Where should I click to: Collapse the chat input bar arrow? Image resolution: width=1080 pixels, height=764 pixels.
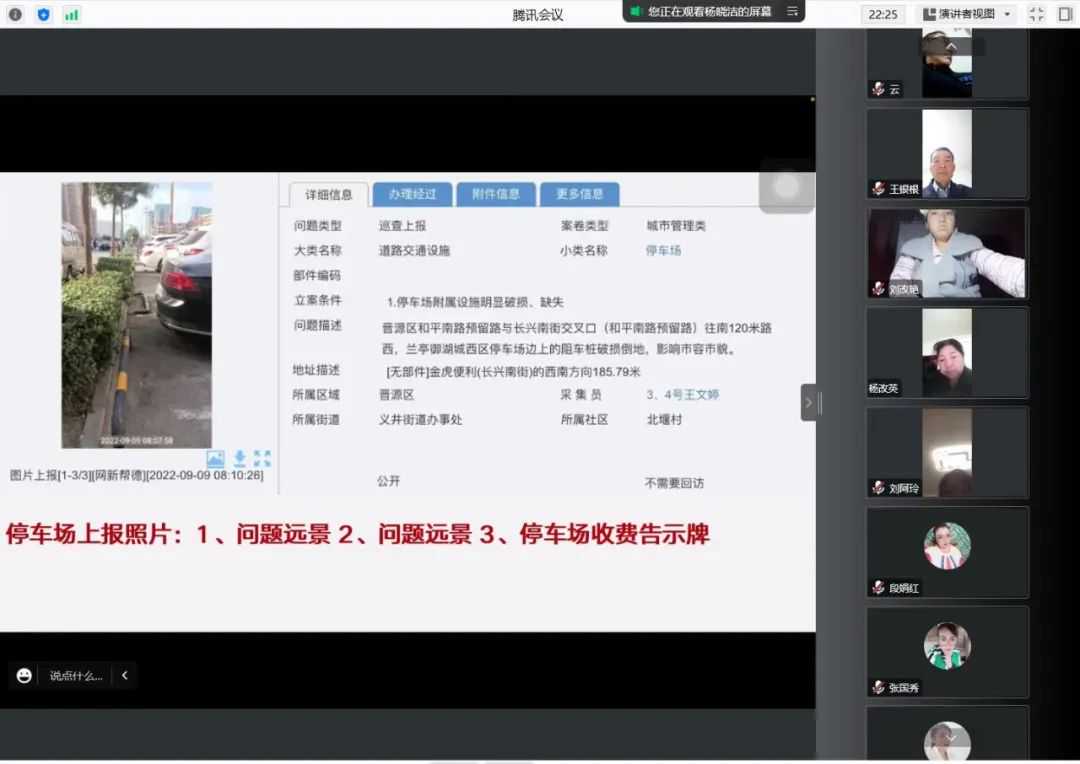pyautogui.click(x=125, y=676)
